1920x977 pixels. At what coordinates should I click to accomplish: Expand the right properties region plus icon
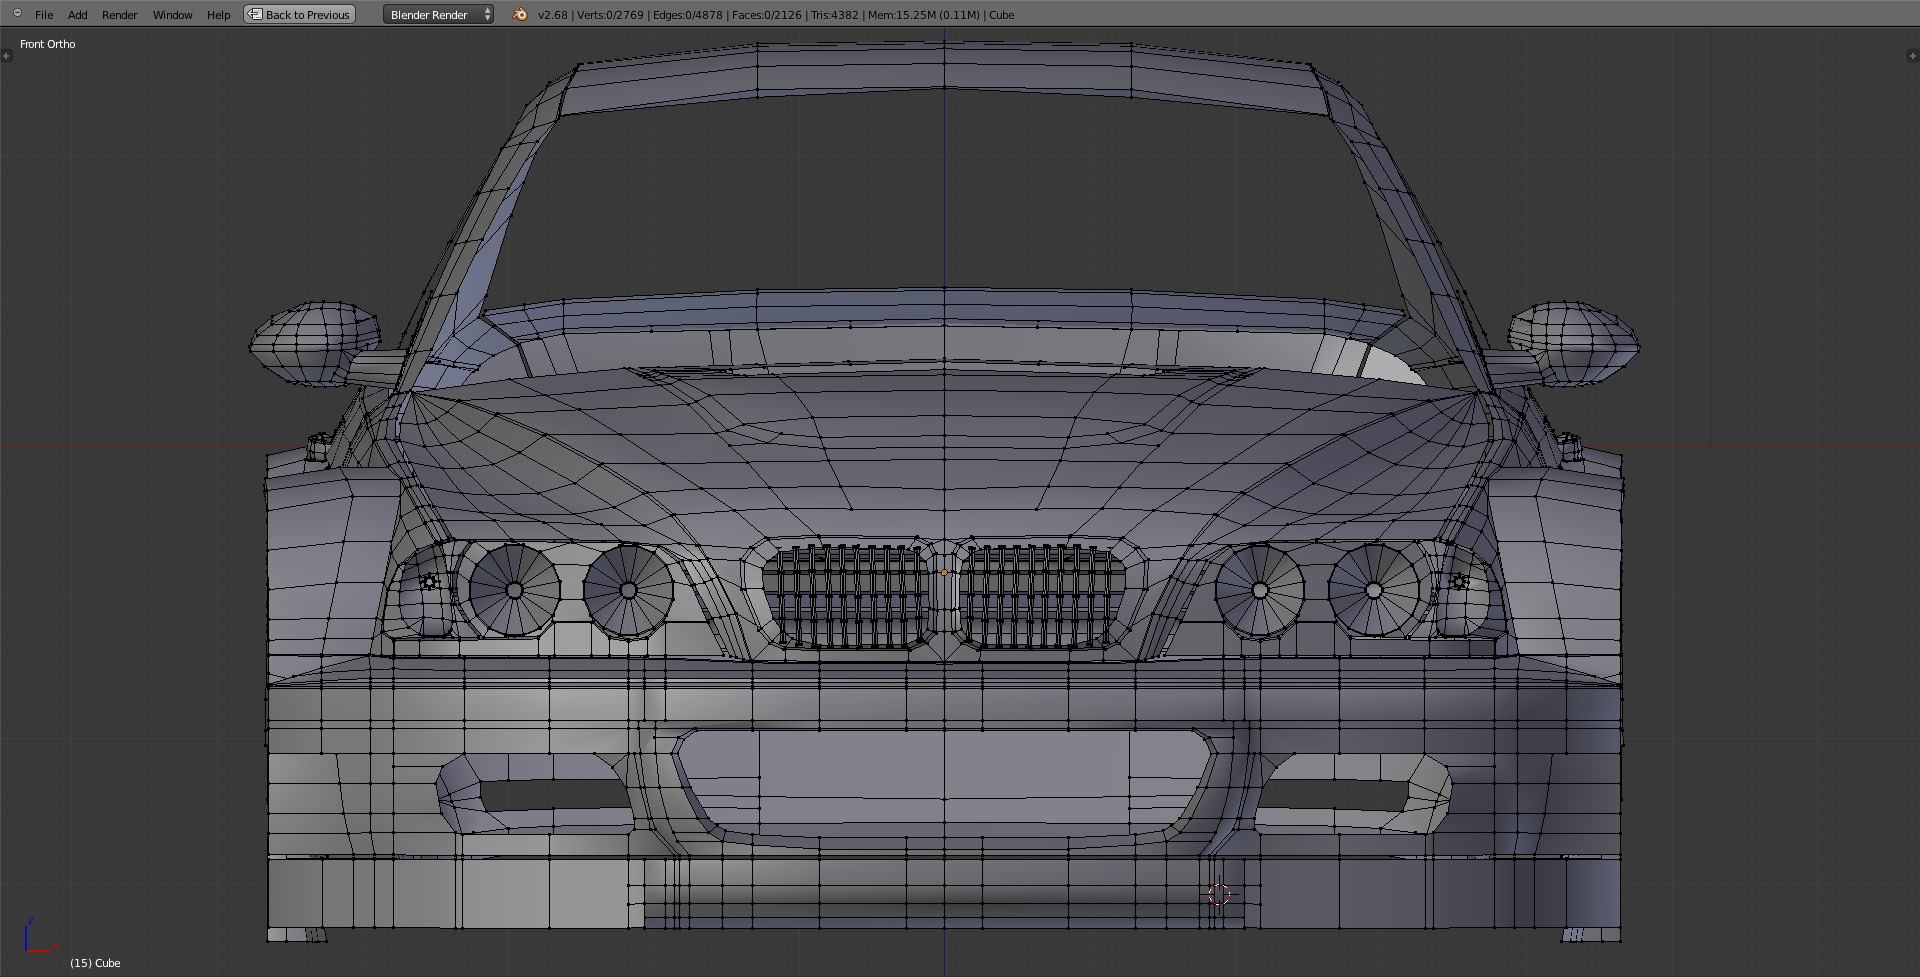tap(1913, 56)
